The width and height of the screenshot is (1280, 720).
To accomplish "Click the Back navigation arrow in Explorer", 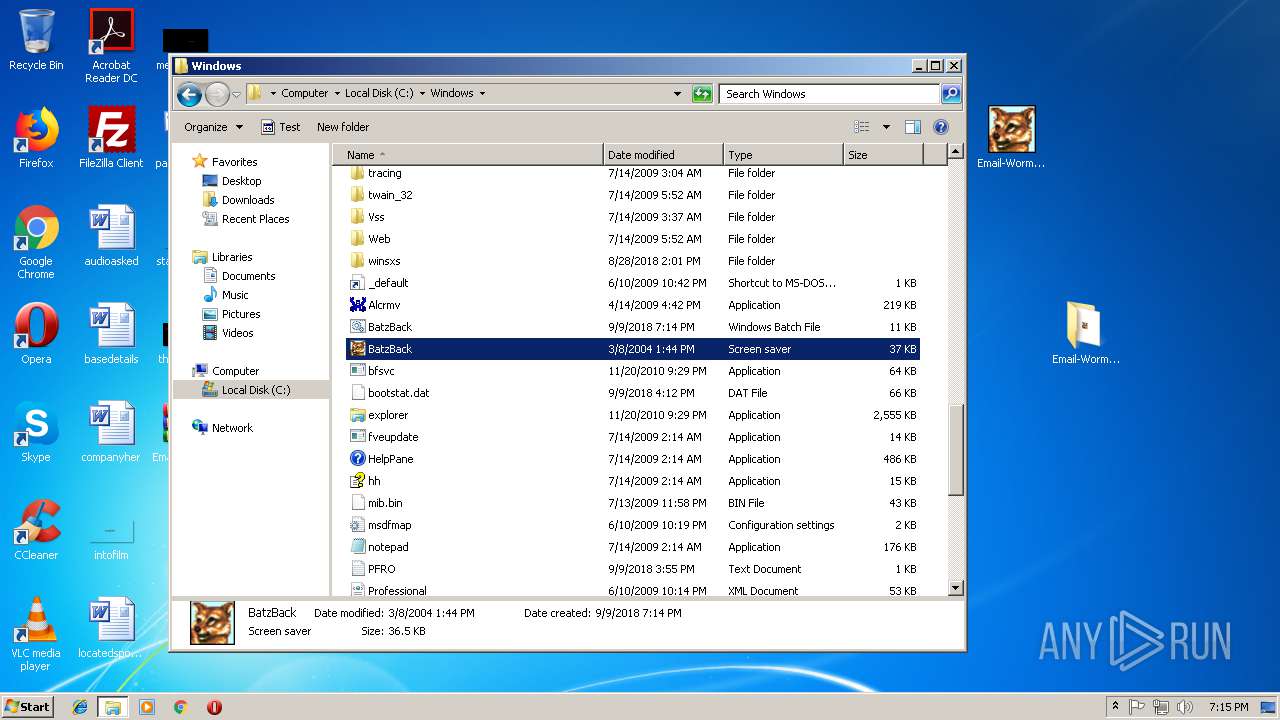I will tap(189, 94).
